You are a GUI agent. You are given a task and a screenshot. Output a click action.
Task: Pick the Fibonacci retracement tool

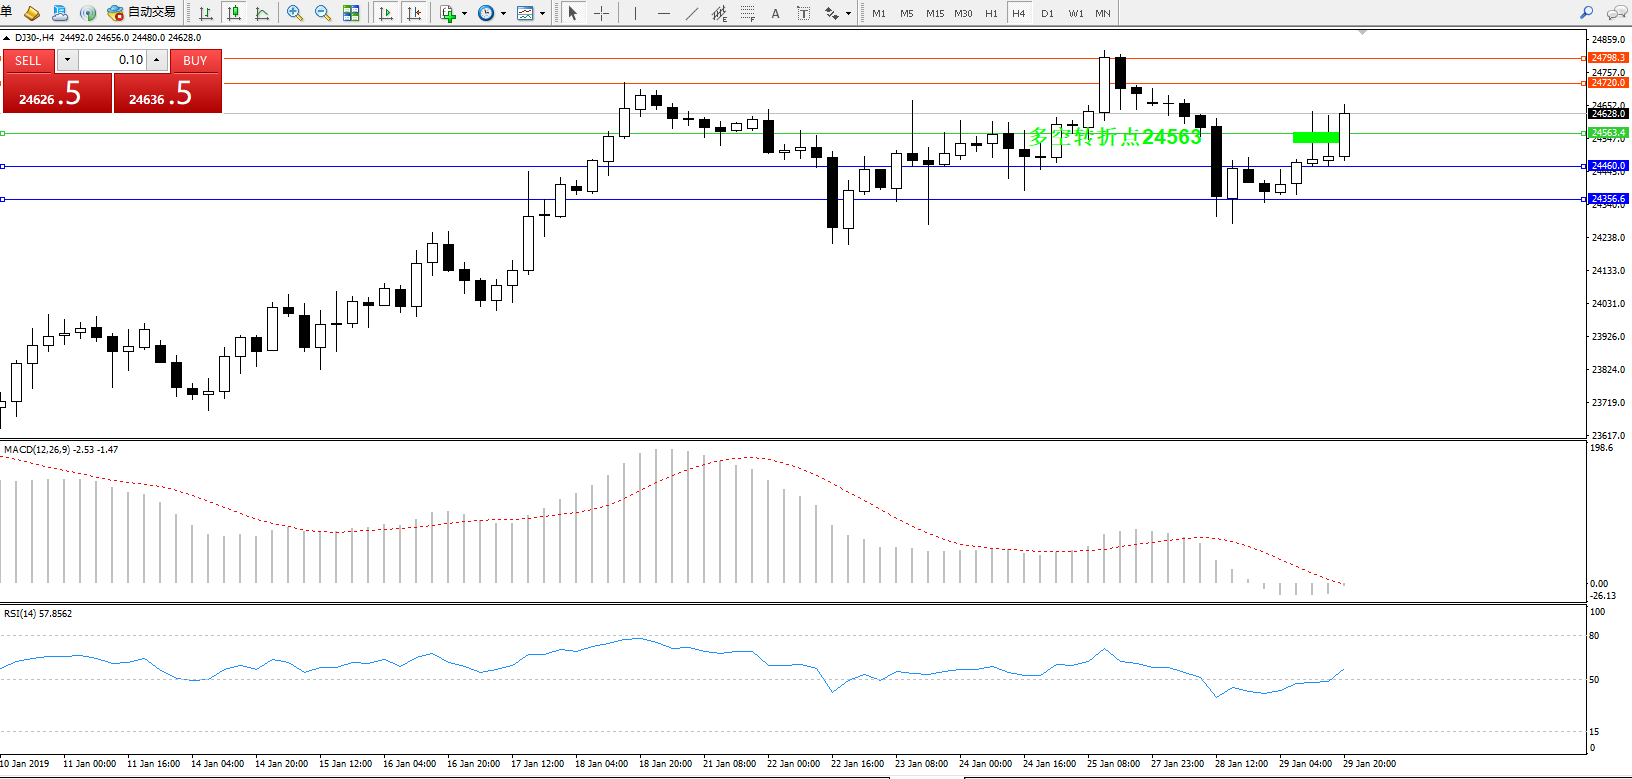click(747, 13)
